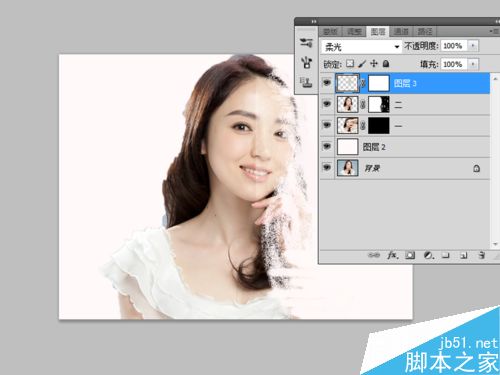The image size is (500, 375).
Task: Open the clone source stamp panel icon
Action: click(x=306, y=82)
